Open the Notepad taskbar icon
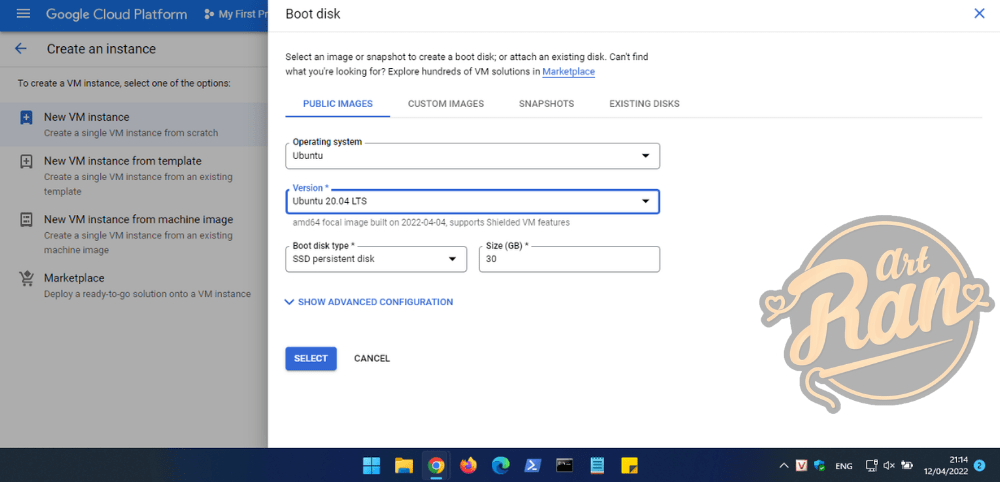The image size is (1000, 482). point(598,465)
